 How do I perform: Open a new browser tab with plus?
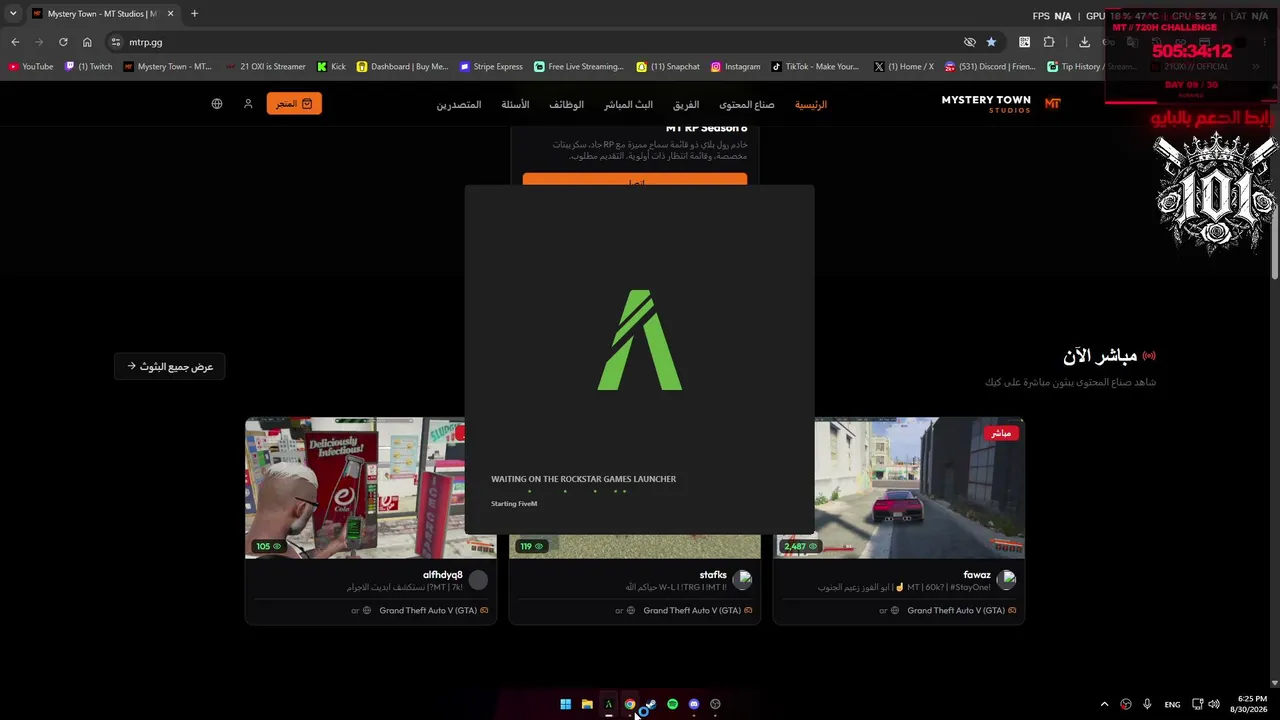(194, 14)
